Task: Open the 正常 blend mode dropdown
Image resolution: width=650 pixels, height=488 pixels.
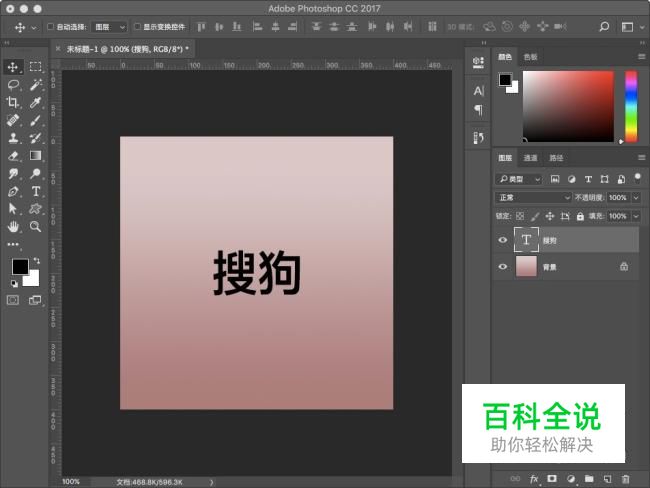Action: (534, 197)
